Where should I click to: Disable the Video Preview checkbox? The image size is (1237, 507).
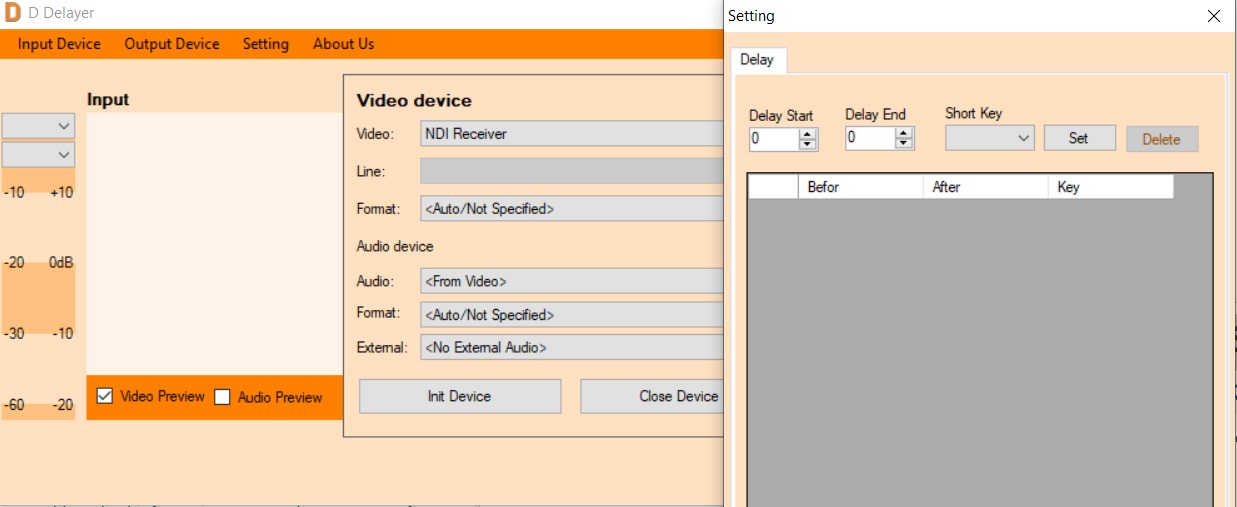105,396
